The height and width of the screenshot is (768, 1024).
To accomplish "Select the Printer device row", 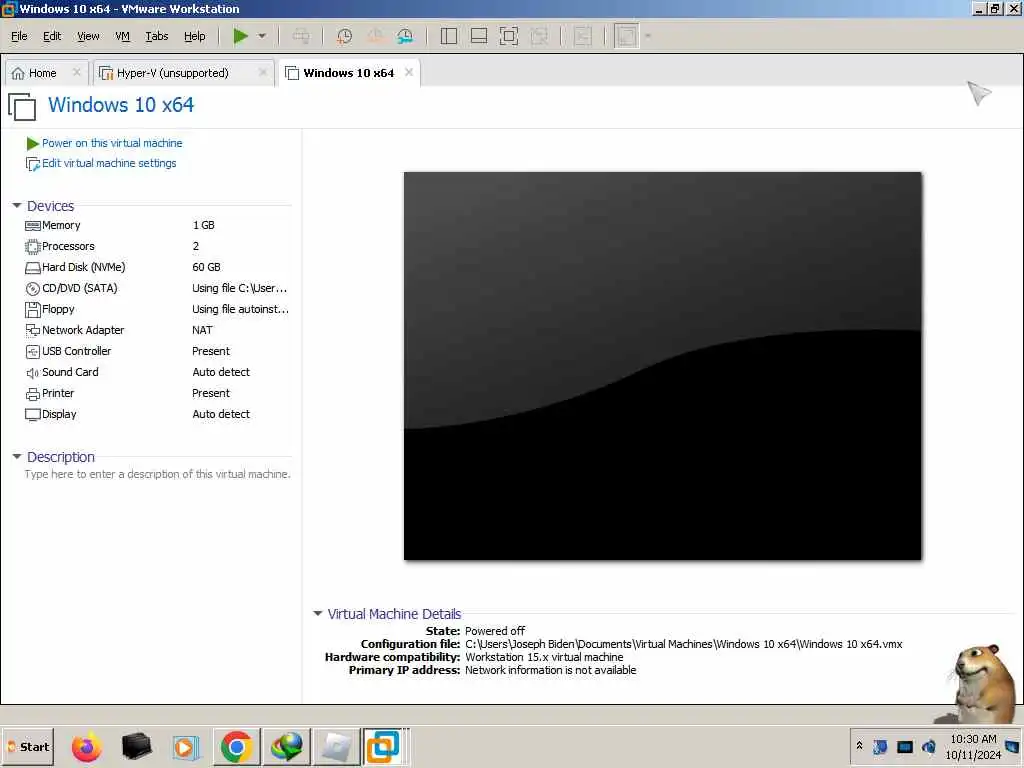I will (157, 393).
